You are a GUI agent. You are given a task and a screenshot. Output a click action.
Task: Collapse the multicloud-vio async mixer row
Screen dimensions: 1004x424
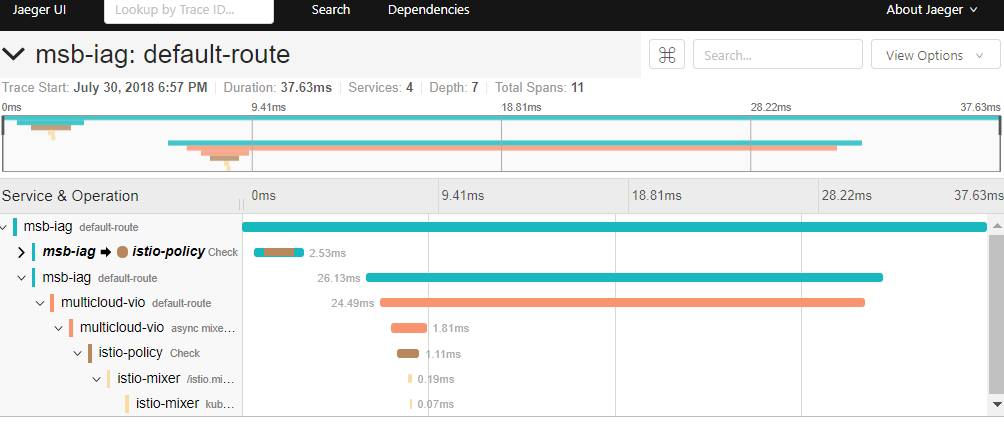[x=59, y=328]
